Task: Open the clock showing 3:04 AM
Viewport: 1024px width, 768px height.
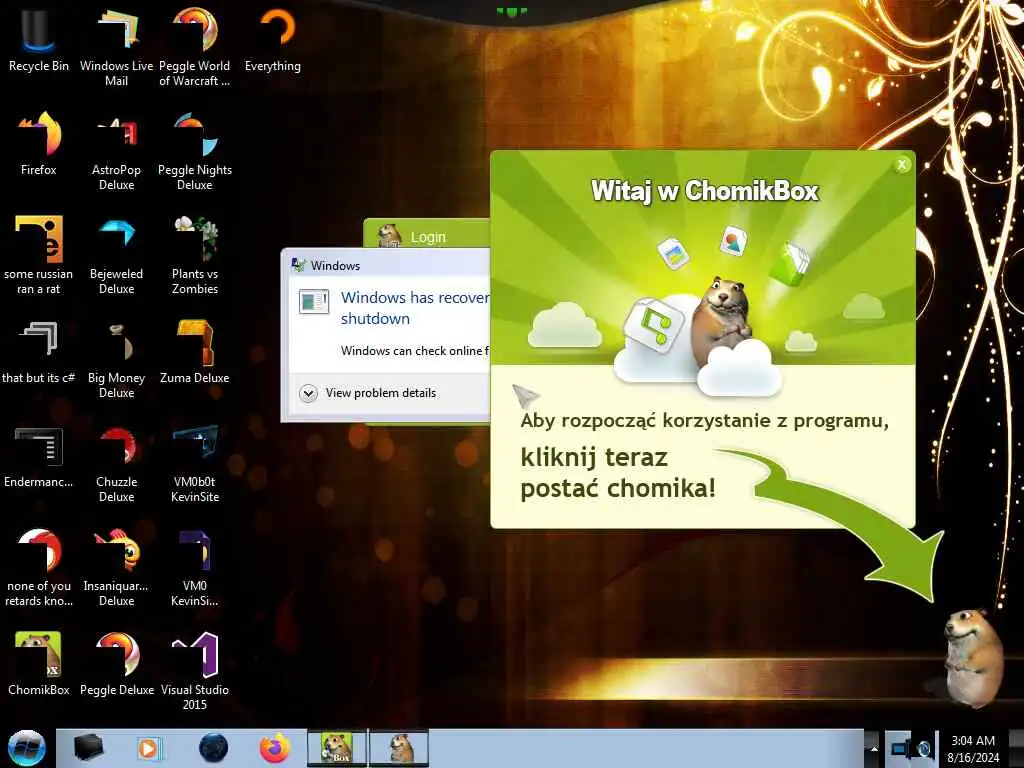Action: [973, 749]
